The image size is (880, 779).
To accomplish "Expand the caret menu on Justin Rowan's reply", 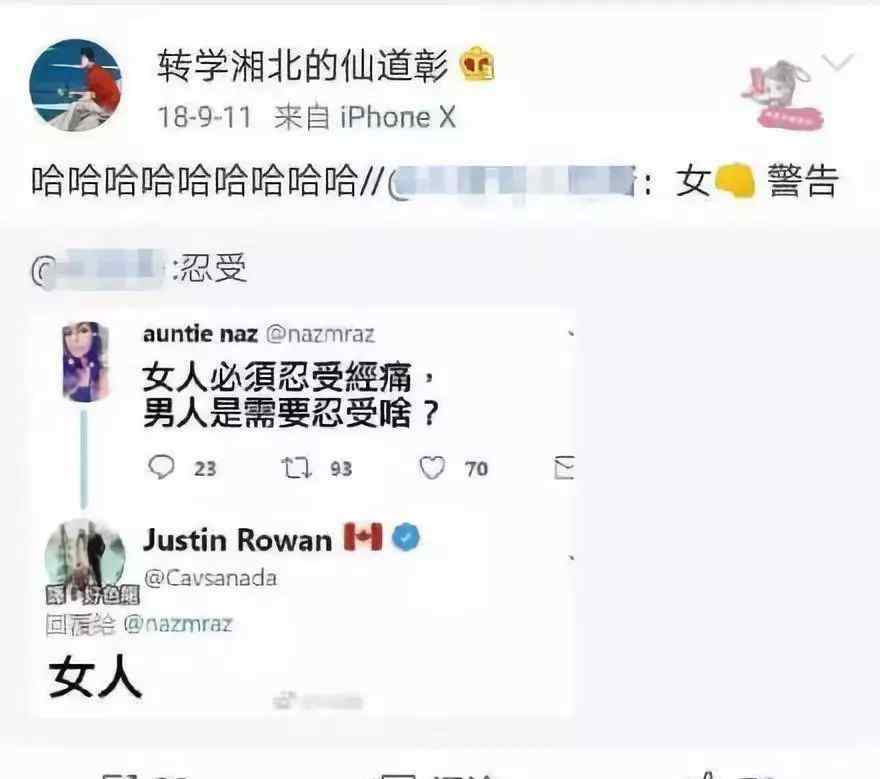I will click(571, 558).
